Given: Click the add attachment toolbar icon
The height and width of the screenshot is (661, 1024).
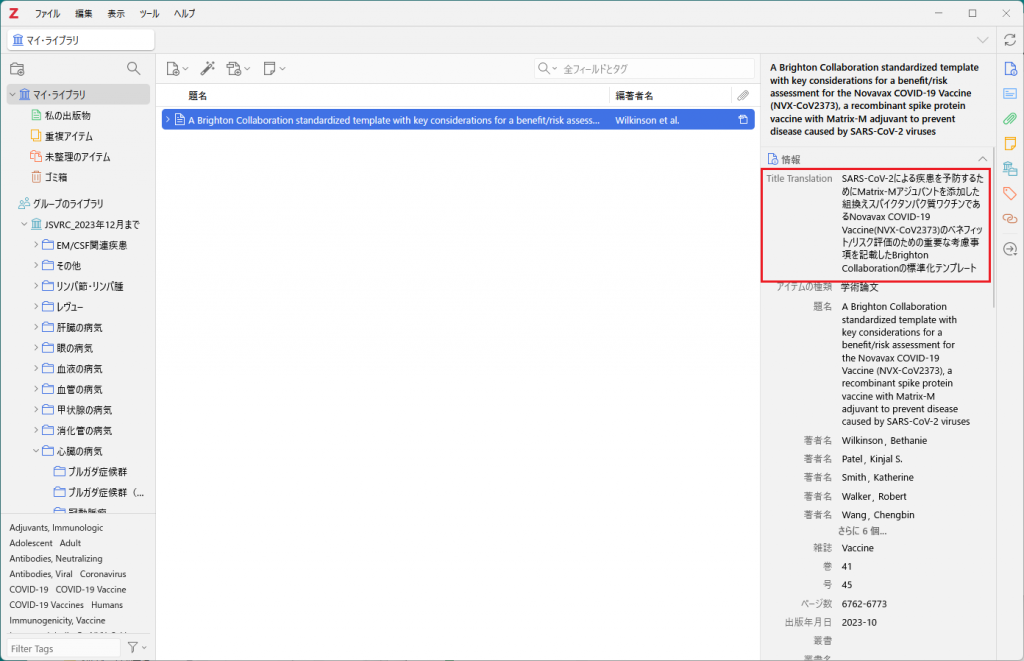Looking at the screenshot, I should pos(238,69).
